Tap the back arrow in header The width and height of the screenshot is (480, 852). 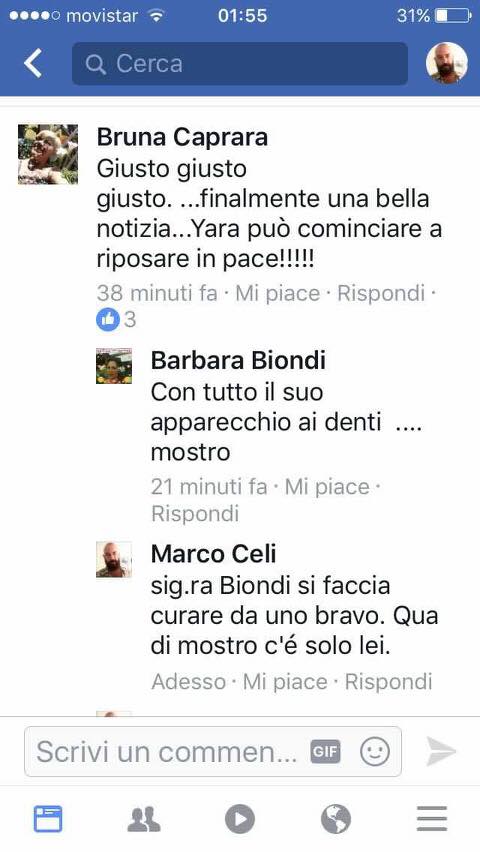click(33, 63)
